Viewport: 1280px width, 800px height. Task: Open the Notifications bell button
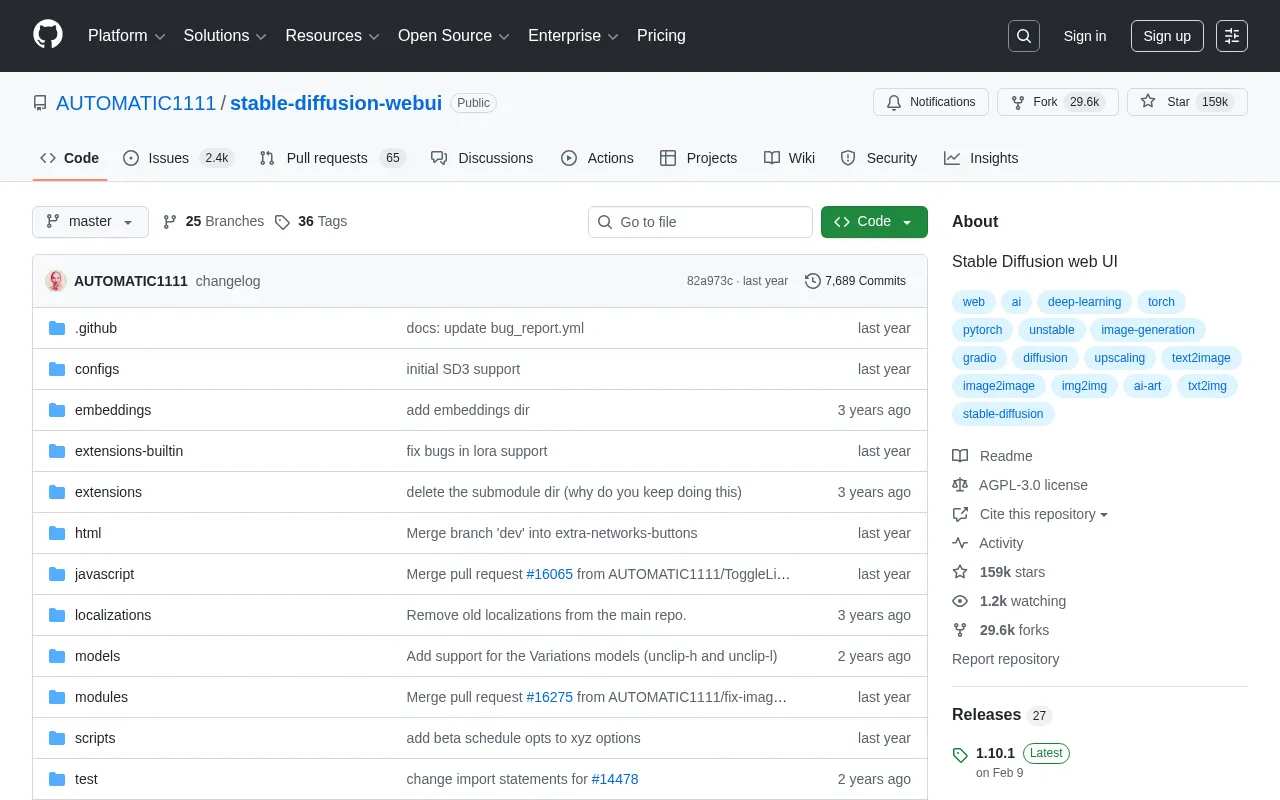(x=930, y=102)
